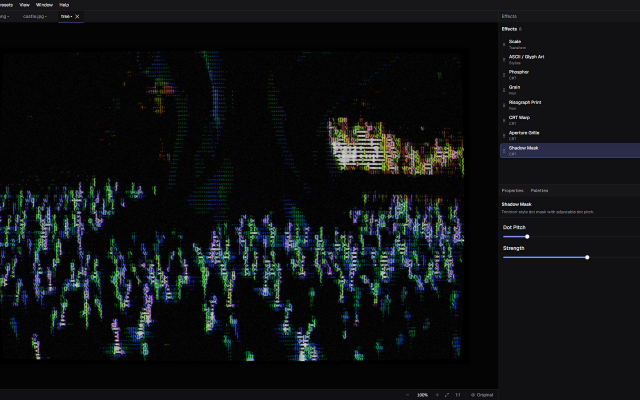Grab the drag handle of CRT Warp
Screen dimensions: 640x400
[x=504, y=120]
